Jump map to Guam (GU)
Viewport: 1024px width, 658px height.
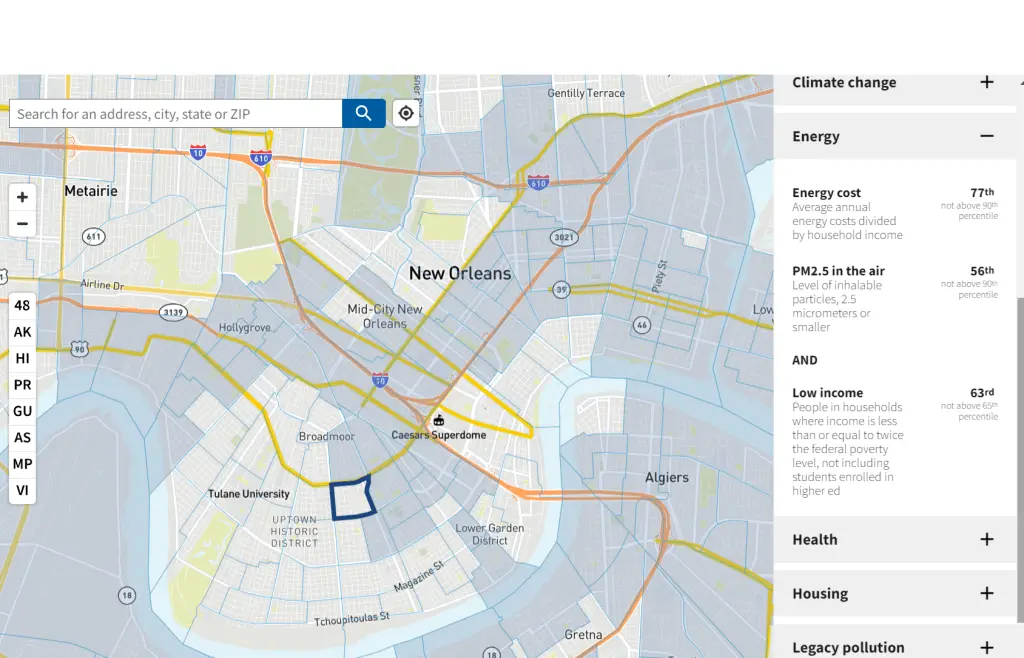pyautogui.click(x=22, y=411)
